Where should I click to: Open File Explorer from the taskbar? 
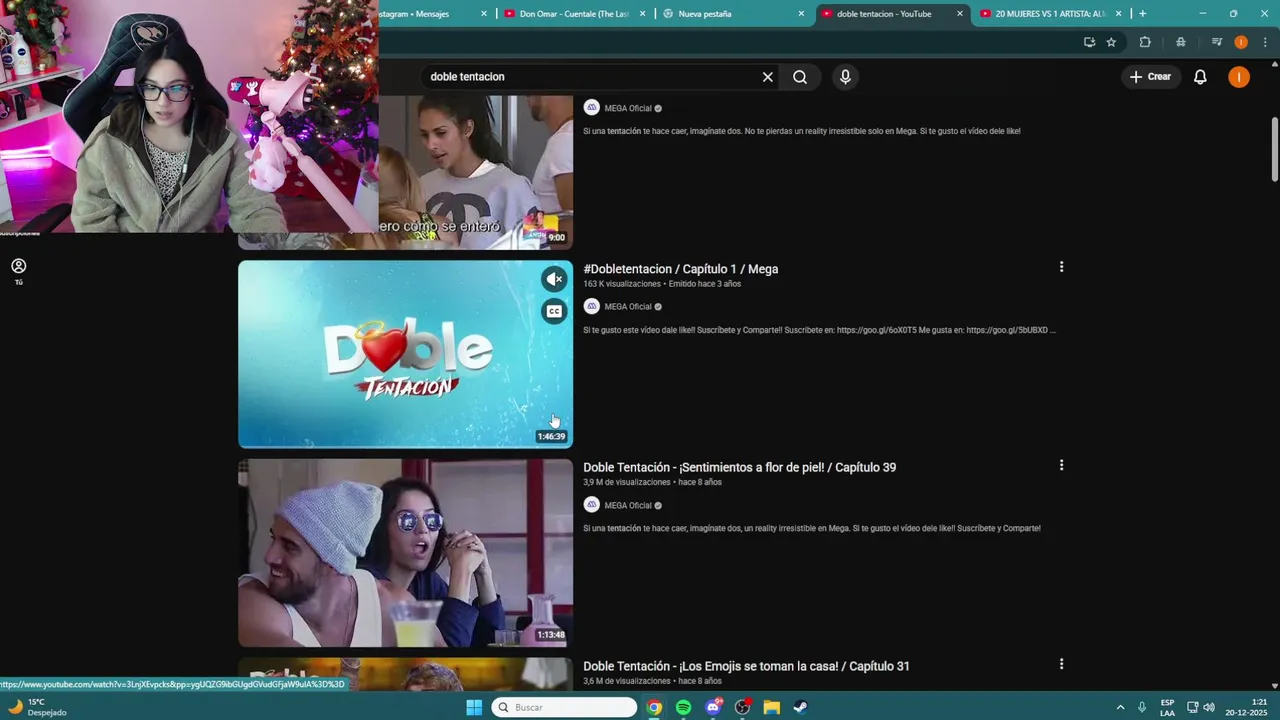point(772,707)
